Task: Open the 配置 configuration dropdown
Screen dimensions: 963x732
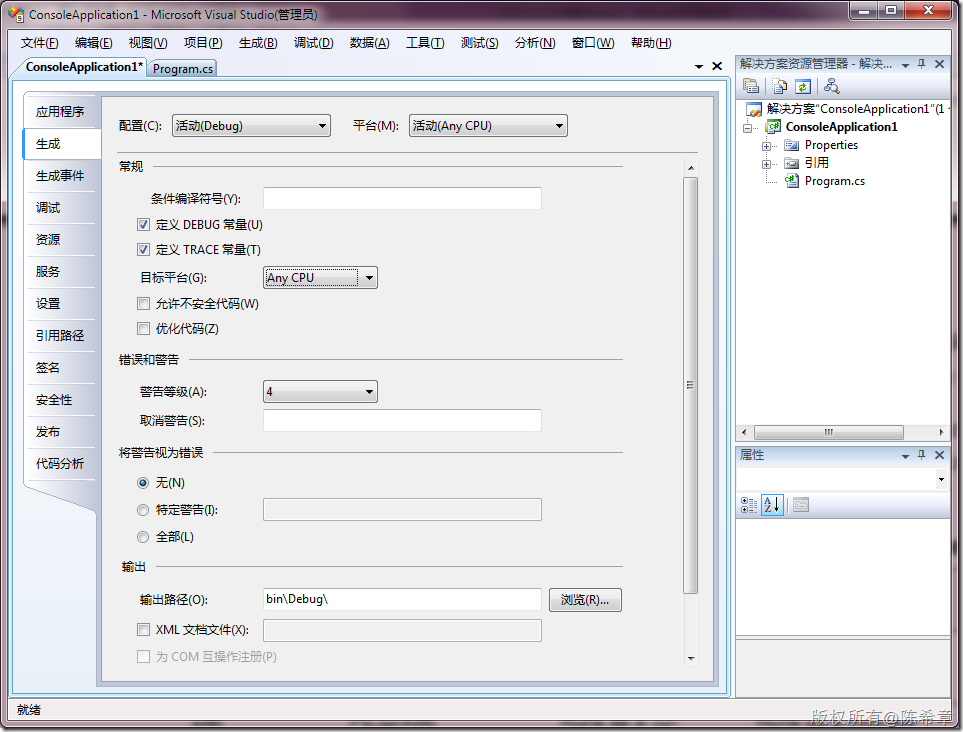Action: (251, 126)
